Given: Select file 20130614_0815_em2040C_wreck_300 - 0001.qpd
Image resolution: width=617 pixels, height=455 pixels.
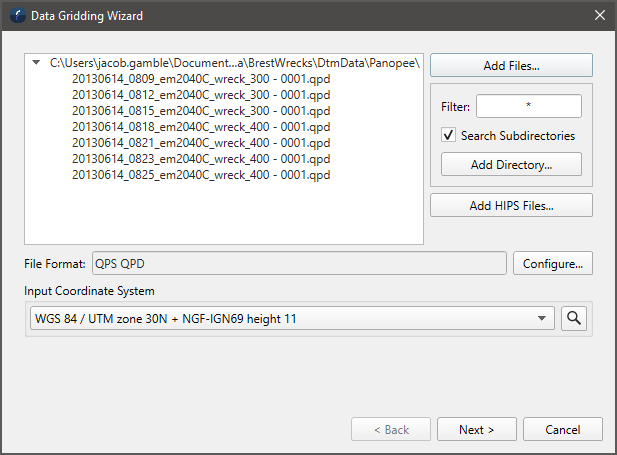Looking at the screenshot, I should pos(201,110).
